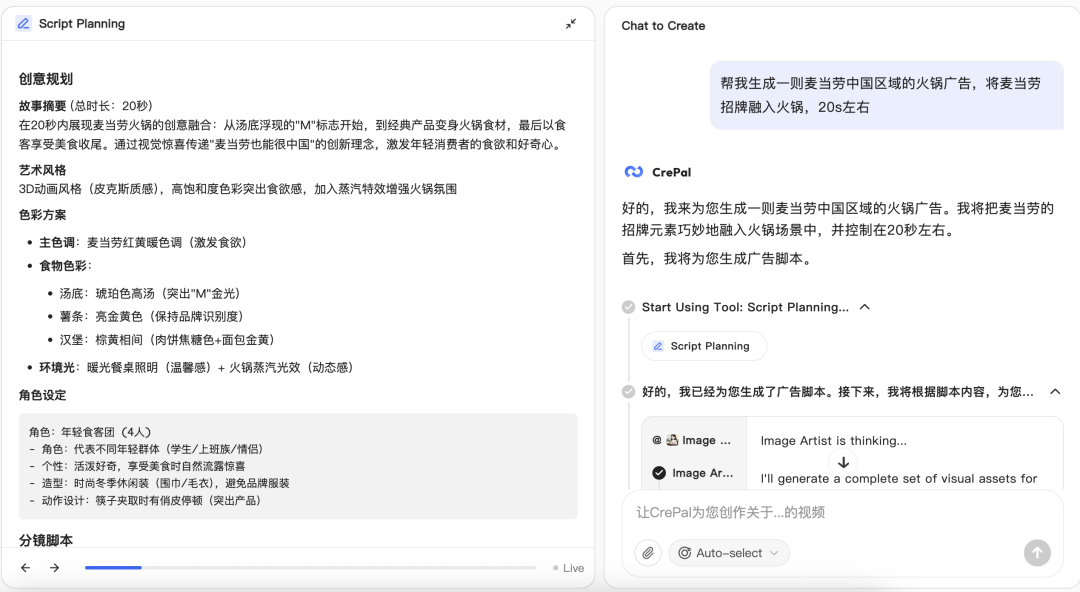The image size is (1080, 592).
Task: Click the 食物色彩 bullet label
Action: tap(65, 266)
